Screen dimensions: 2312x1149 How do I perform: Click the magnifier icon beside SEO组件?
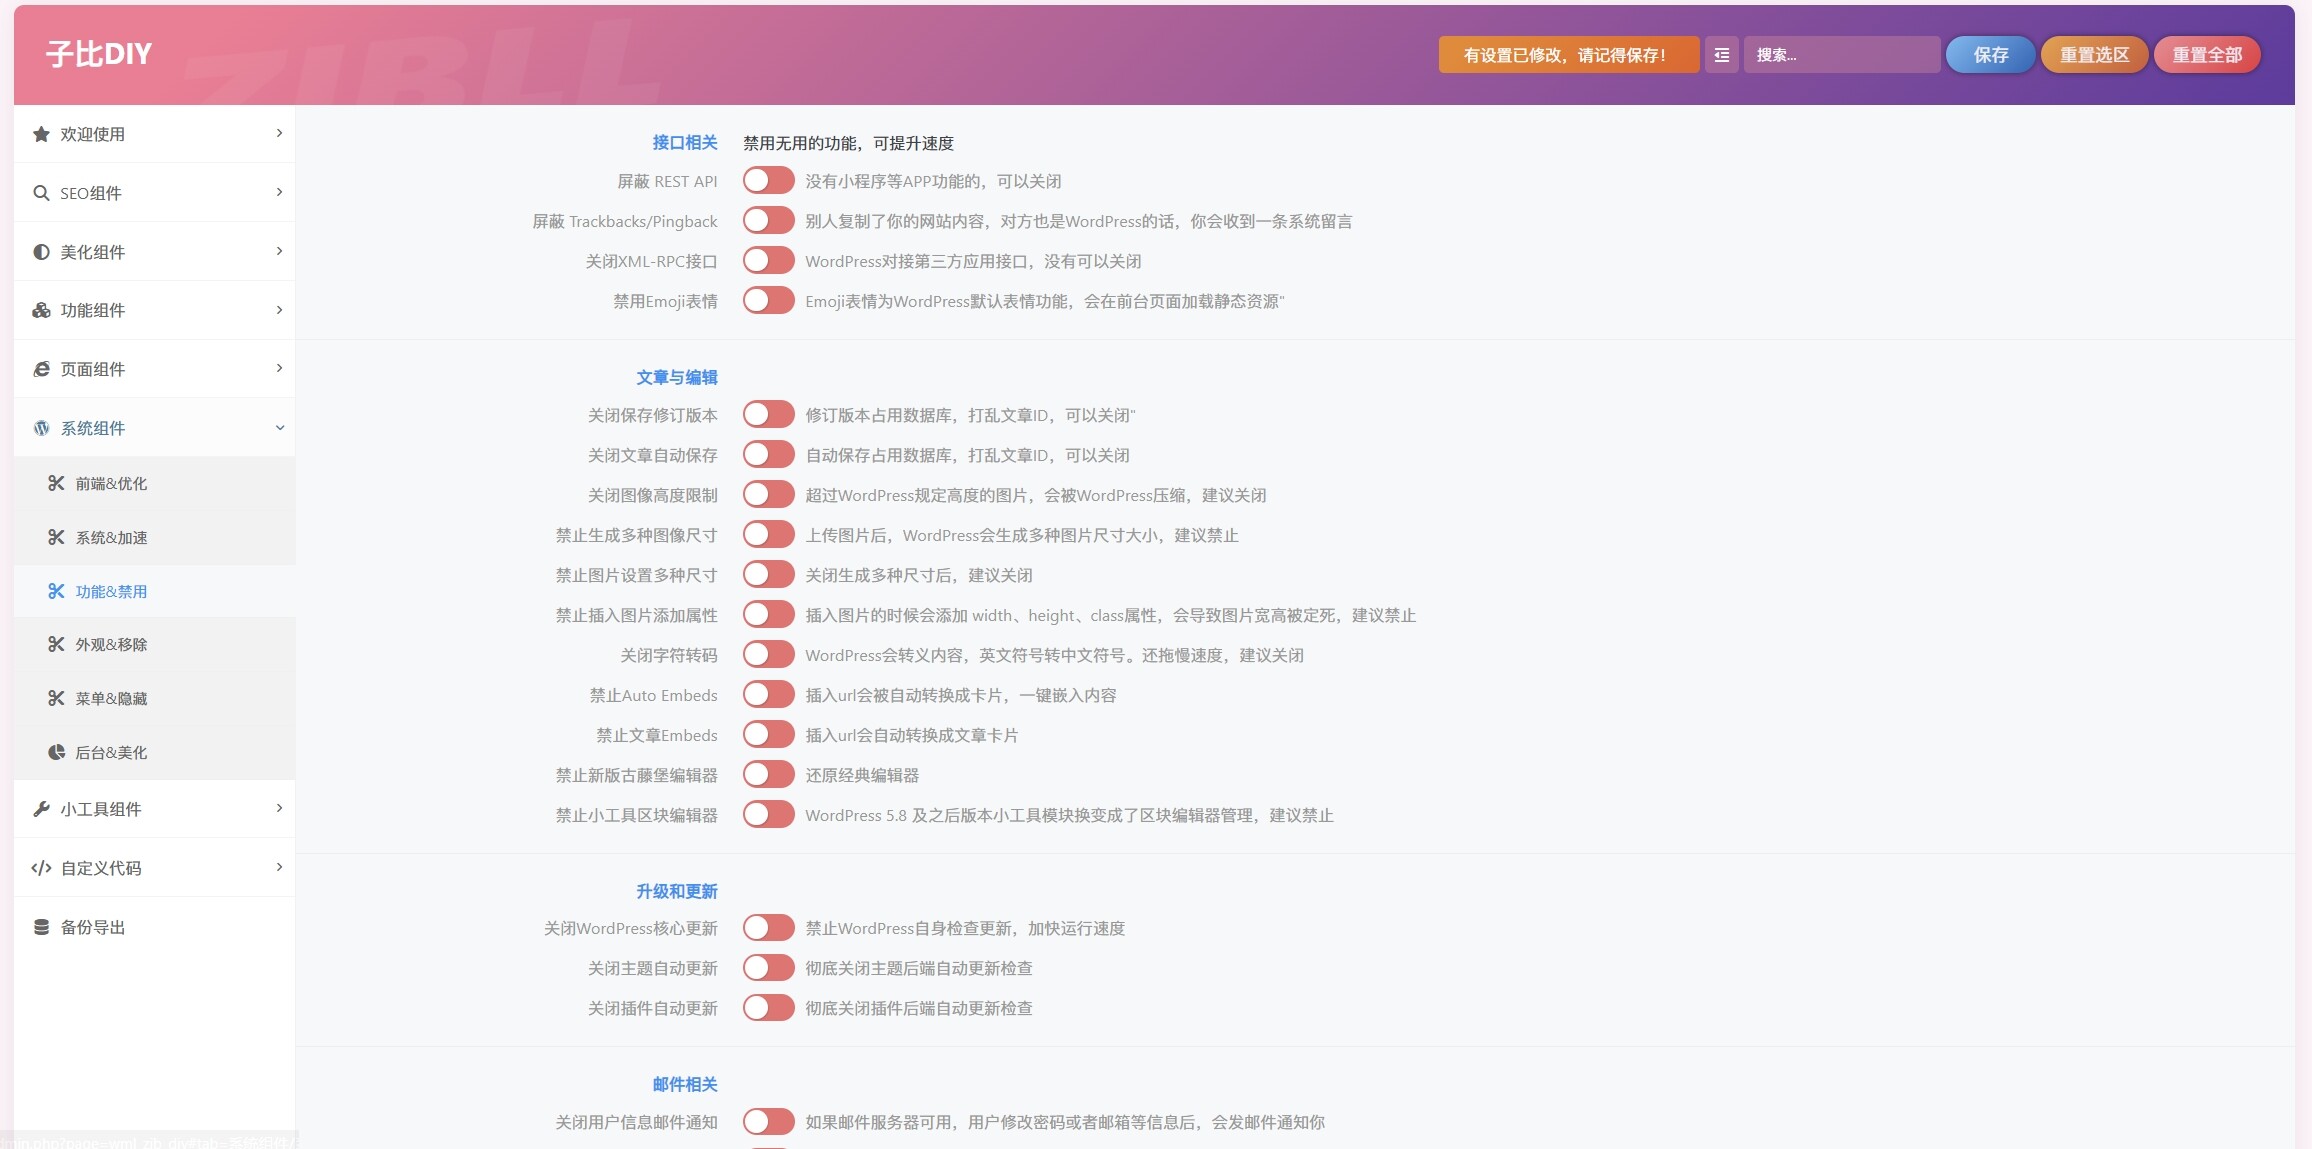(41, 192)
